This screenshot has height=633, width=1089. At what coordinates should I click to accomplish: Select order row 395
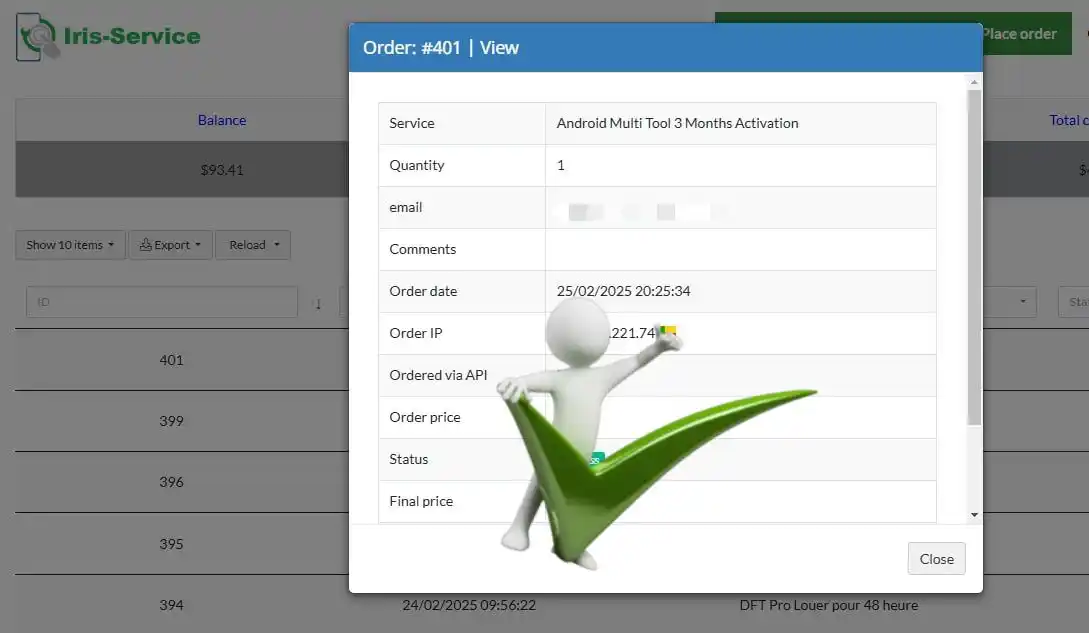point(172,544)
